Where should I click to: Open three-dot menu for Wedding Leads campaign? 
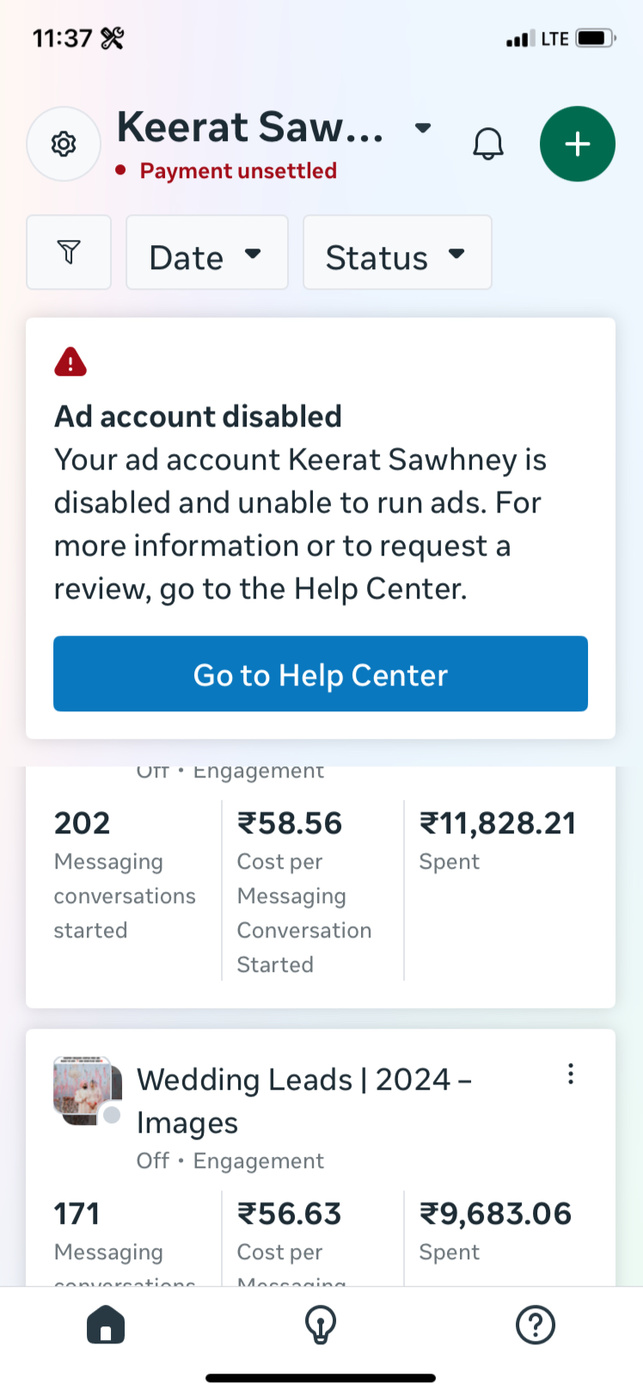pos(570,1074)
